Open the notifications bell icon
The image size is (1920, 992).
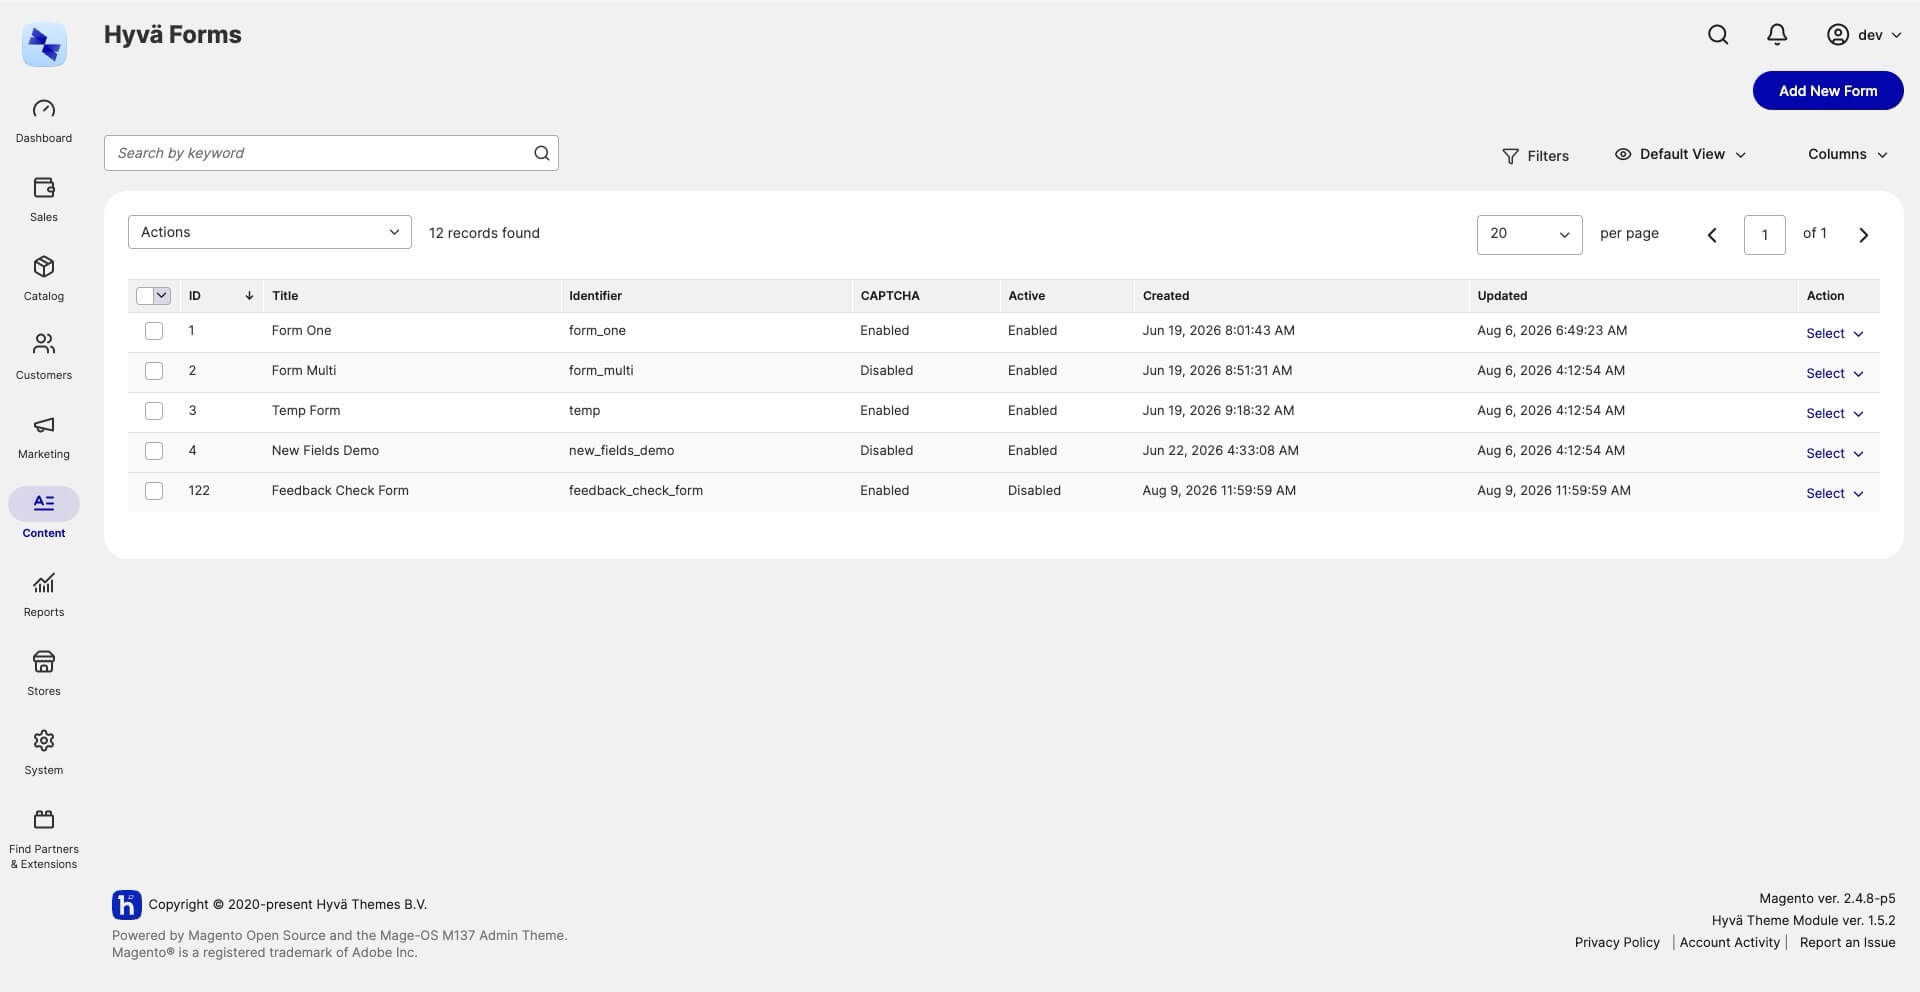coord(1777,35)
